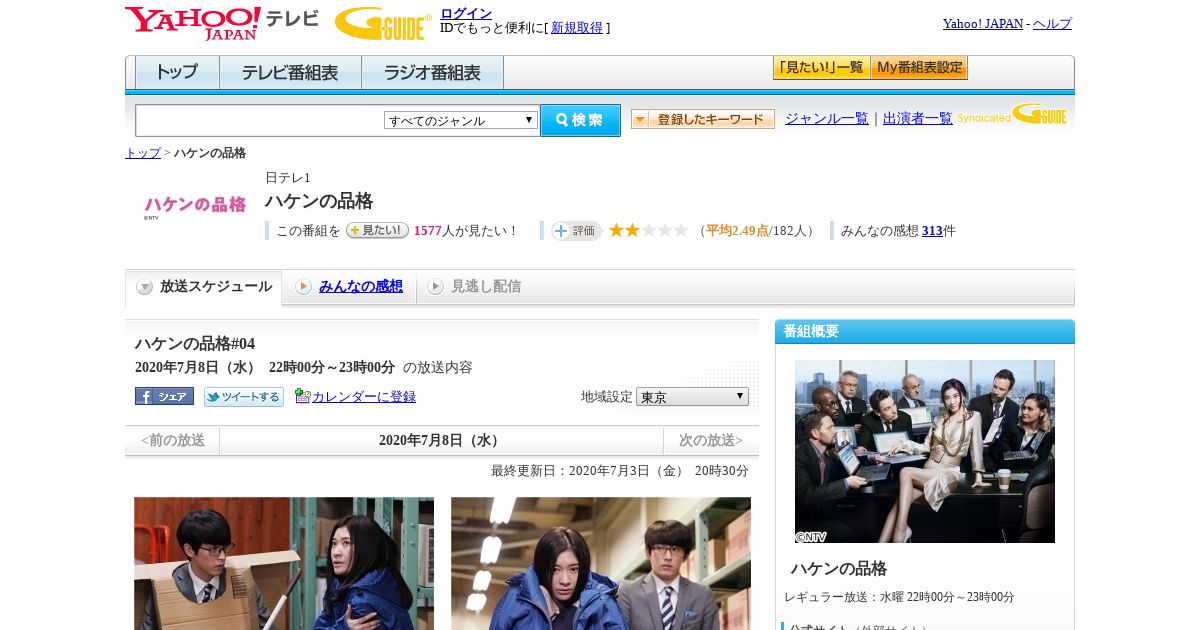The height and width of the screenshot is (630, 1200).
Task: Go to <前の放送 previous broadcast
Action: [173, 440]
